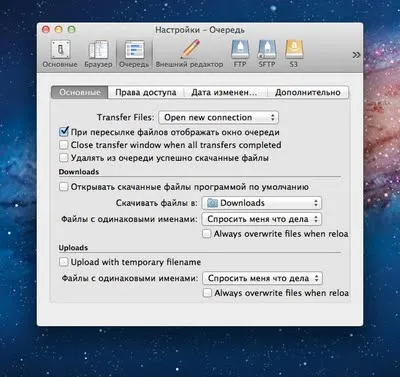Switch to the Дата изменен… tab
This screenshot has height=377, width=400.
pos(225,92)
